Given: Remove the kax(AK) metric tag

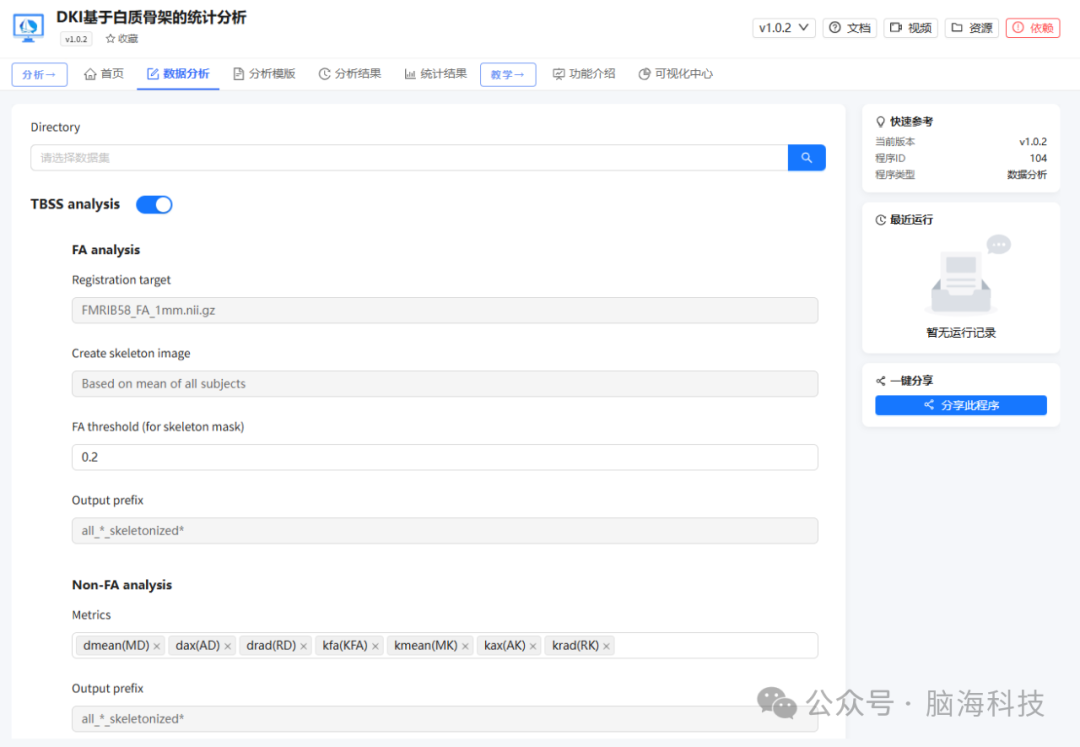Looking at the screenshot, I should point(533,646).
